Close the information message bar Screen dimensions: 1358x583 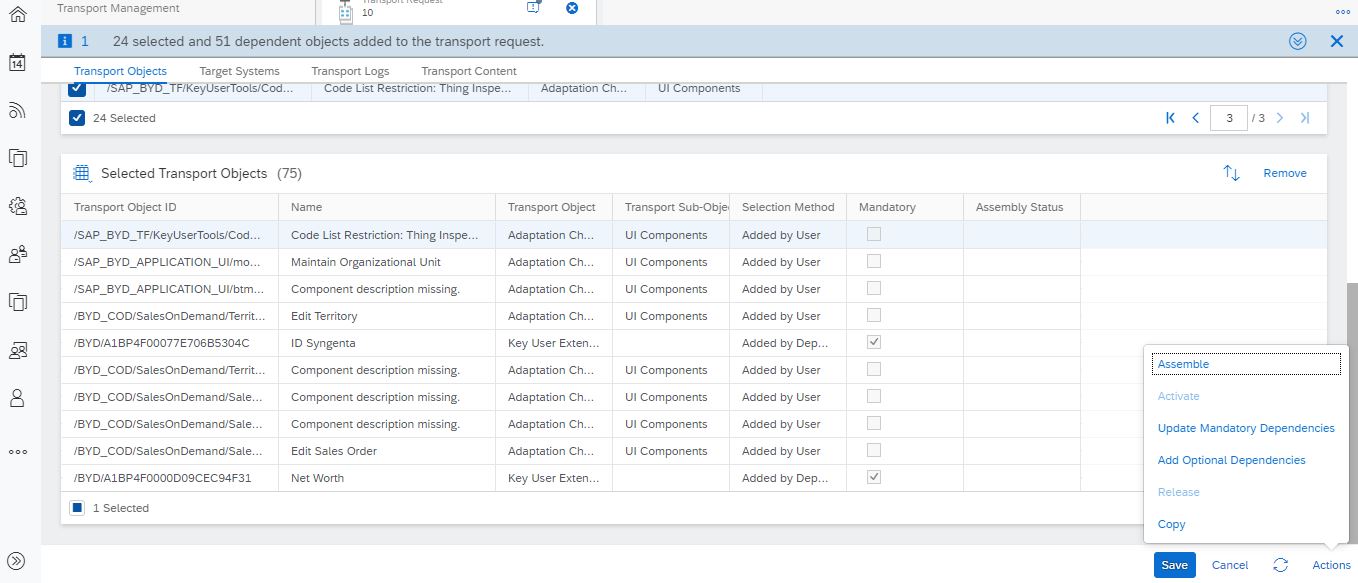(x=1336, y=41)
